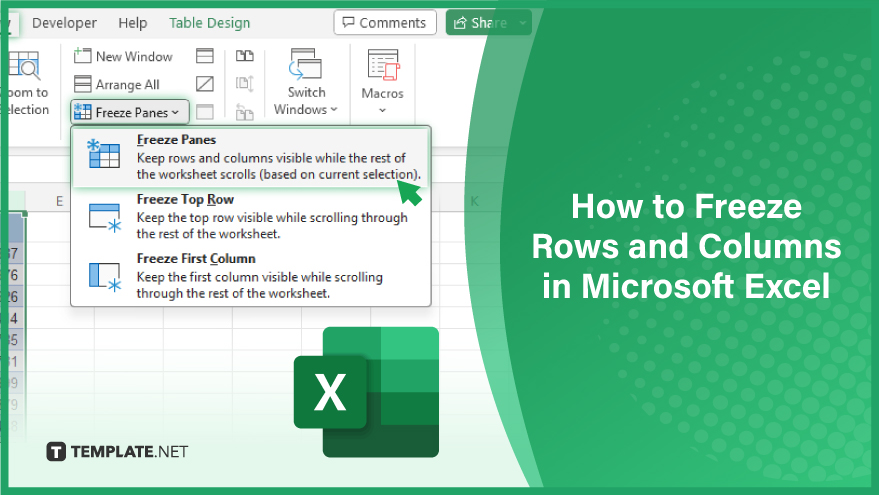
Task: Click the Macros icon
Action: tap(383, 64)
